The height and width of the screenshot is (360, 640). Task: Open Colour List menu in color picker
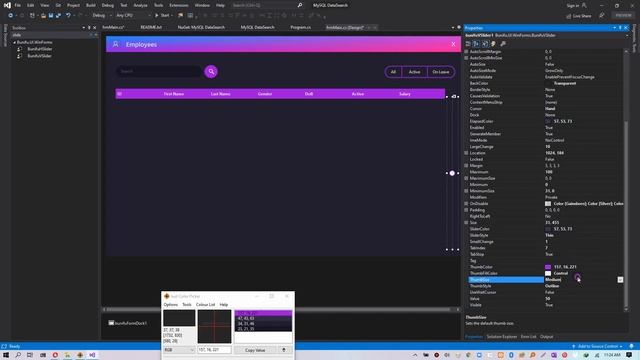tap(205, 304)
